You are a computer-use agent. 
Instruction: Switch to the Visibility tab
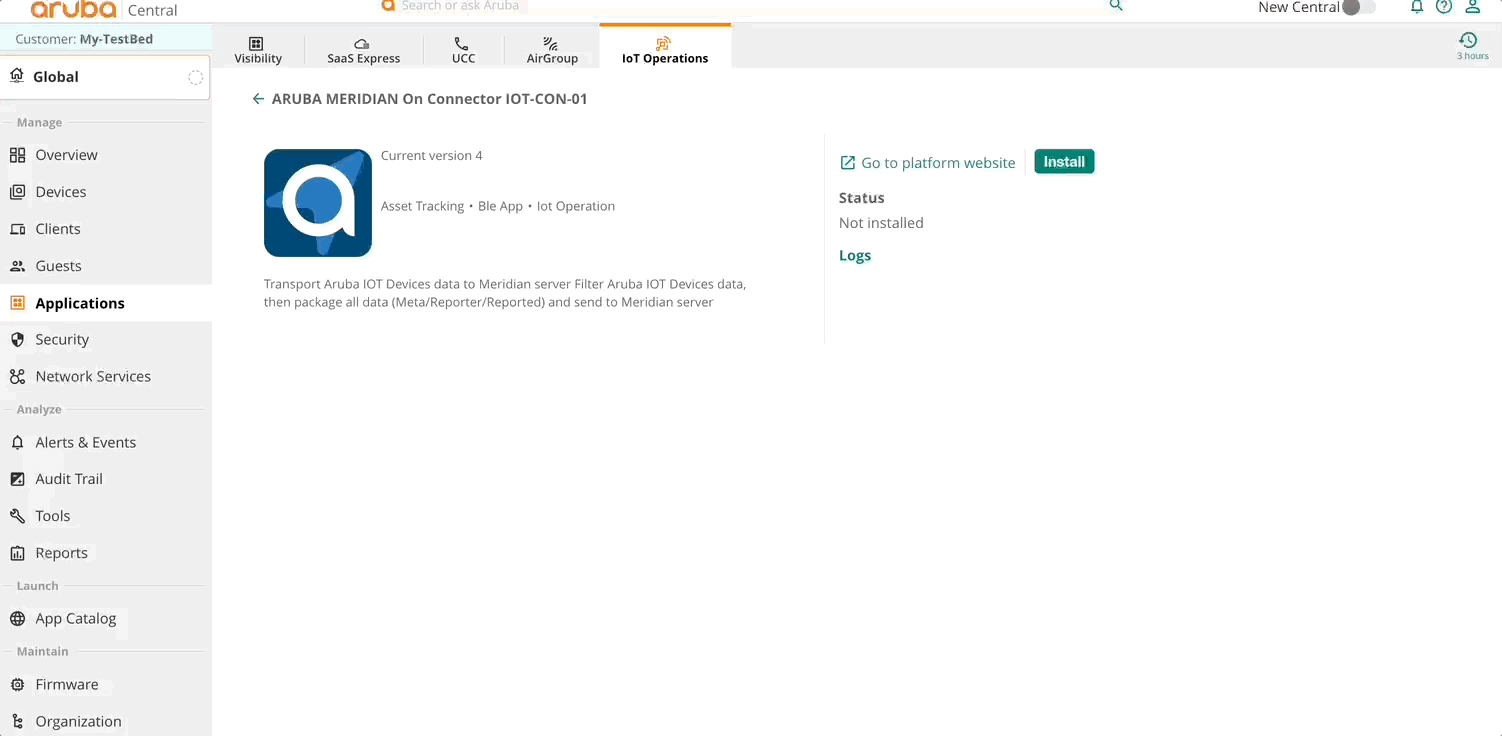tap(258, 50)
